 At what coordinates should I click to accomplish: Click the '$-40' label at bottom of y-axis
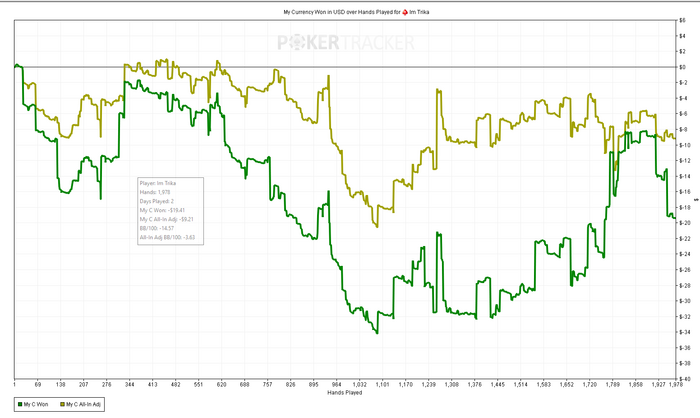point(684,379)
